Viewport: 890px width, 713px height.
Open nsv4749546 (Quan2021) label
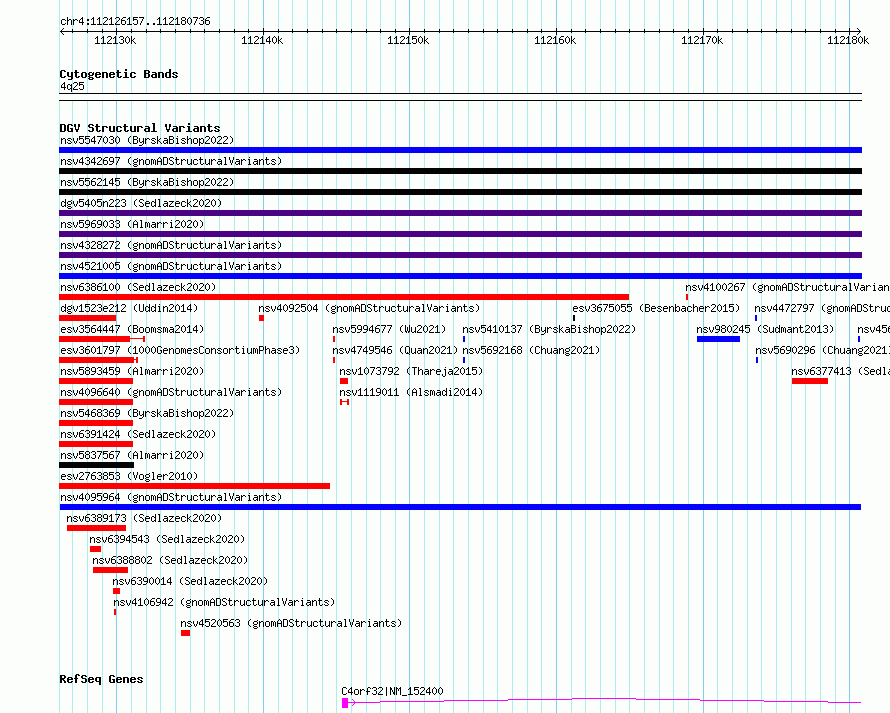pyautogui.click(x=395, y=350)
